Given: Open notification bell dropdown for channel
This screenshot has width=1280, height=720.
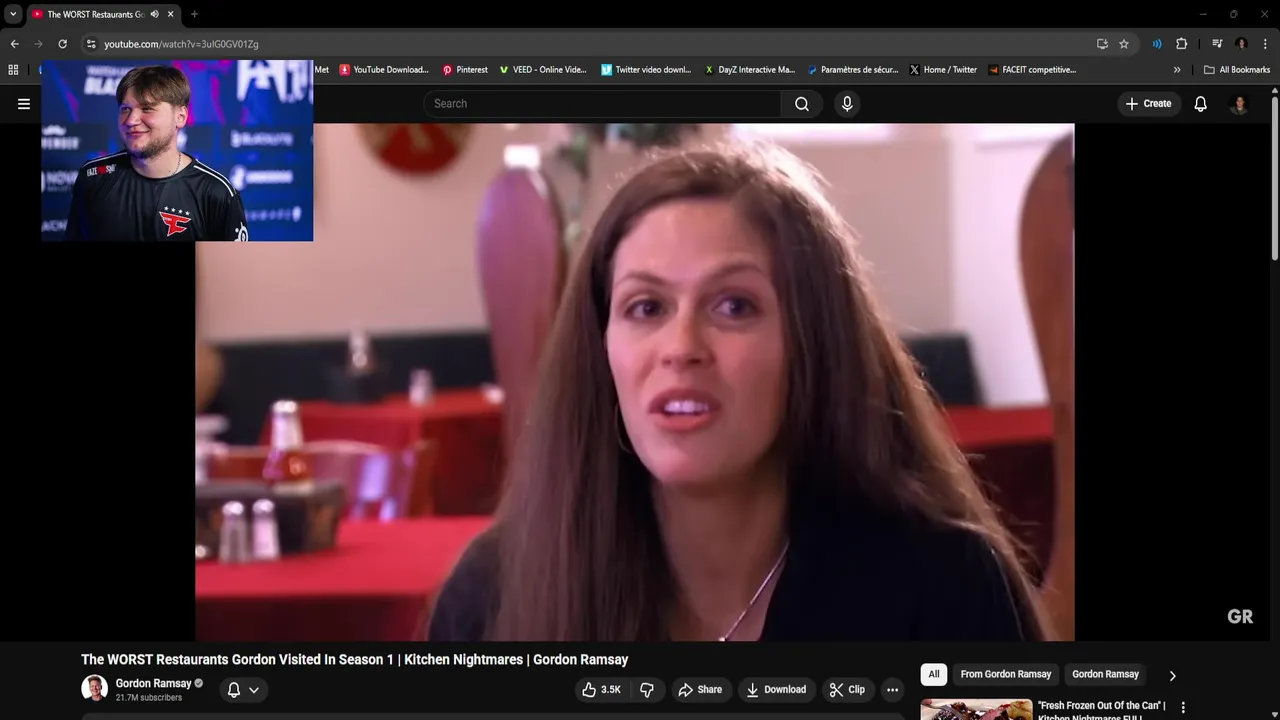Looking at the screenshot, I should tap(243, 690).
